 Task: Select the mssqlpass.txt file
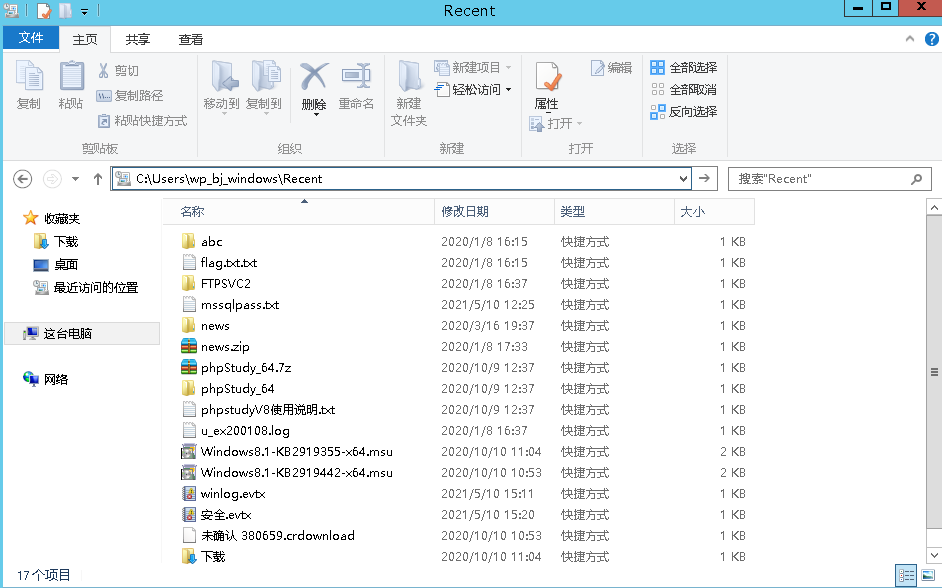tap(240, 305)
